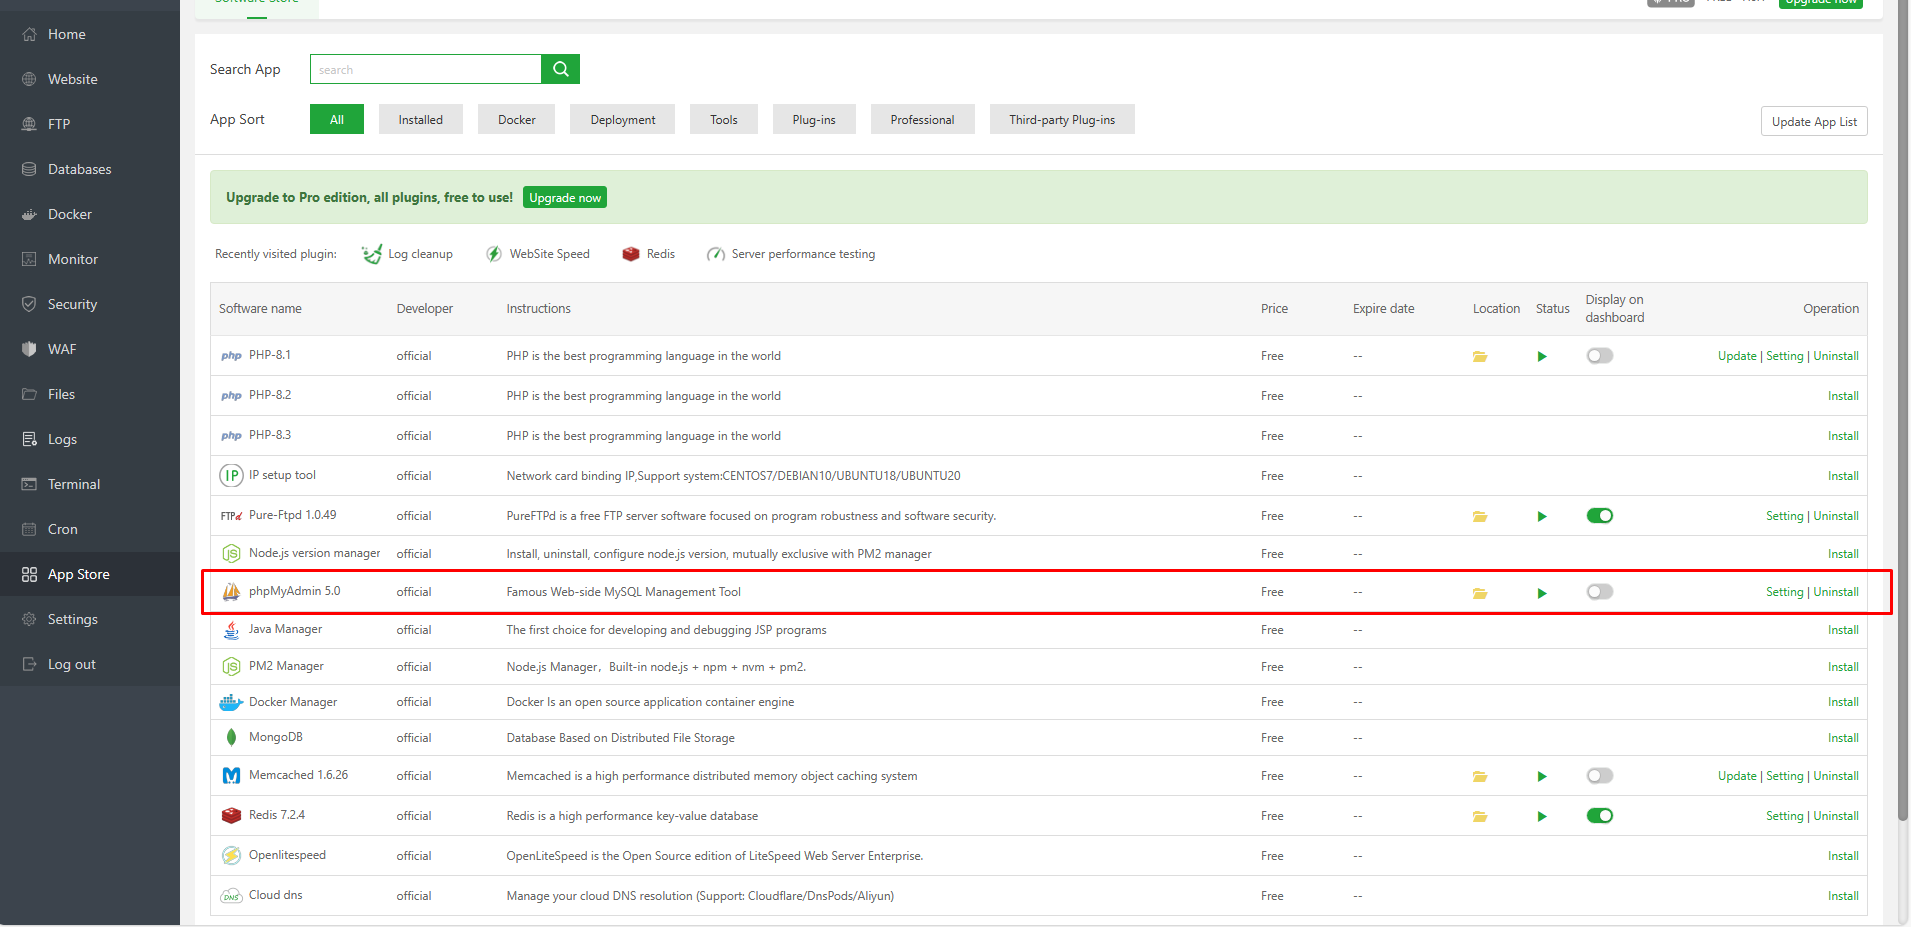Image resolution: width=1911 pixels, height=927 pixels.
Task: Click Install for MongoDB
Action: (x=1842, y=738)
